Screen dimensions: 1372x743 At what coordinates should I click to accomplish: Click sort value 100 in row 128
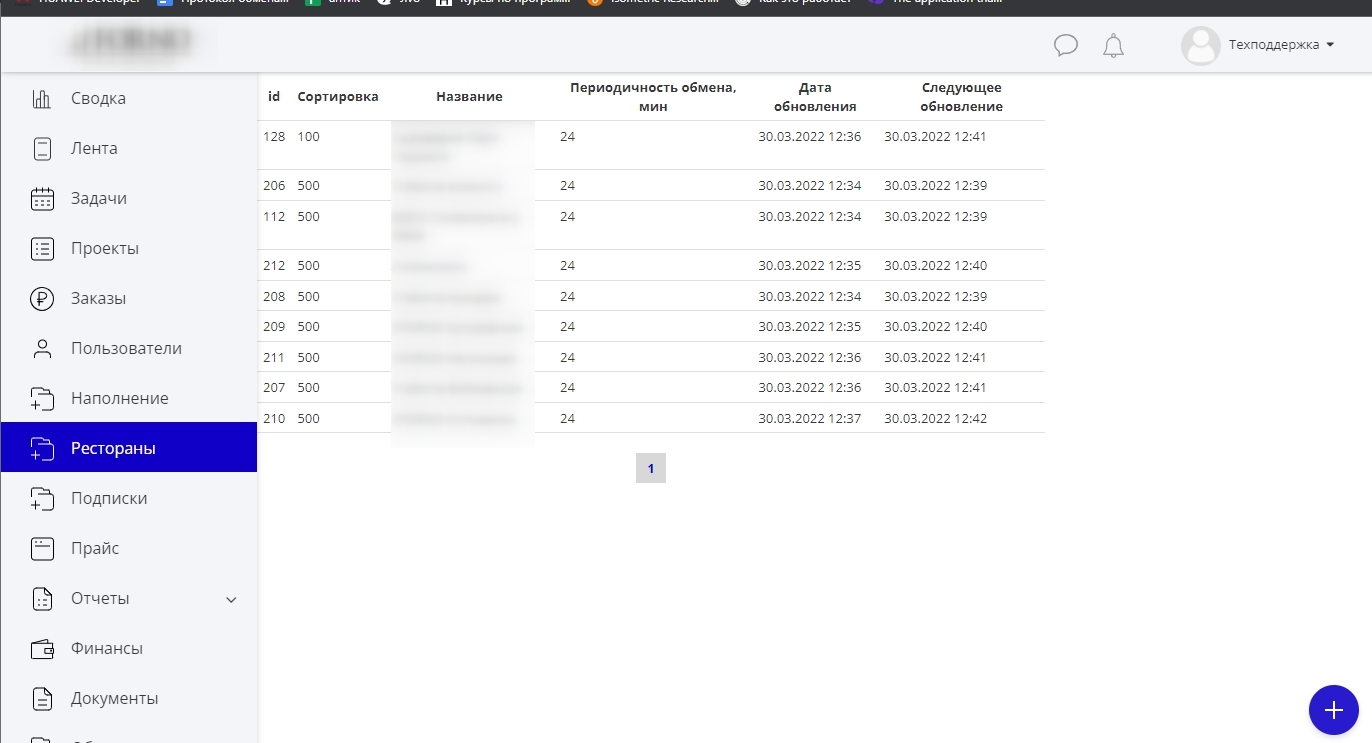click(309, 136)
